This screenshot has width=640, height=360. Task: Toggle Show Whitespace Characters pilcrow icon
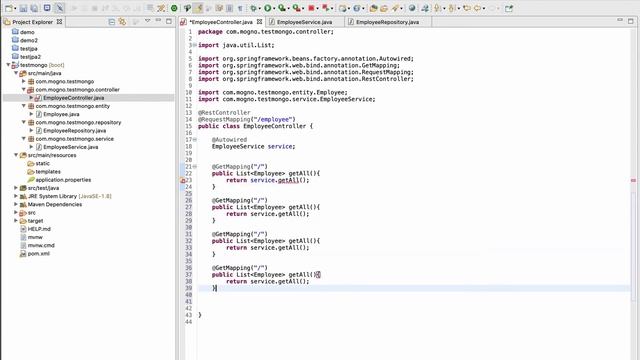(240, 8)
